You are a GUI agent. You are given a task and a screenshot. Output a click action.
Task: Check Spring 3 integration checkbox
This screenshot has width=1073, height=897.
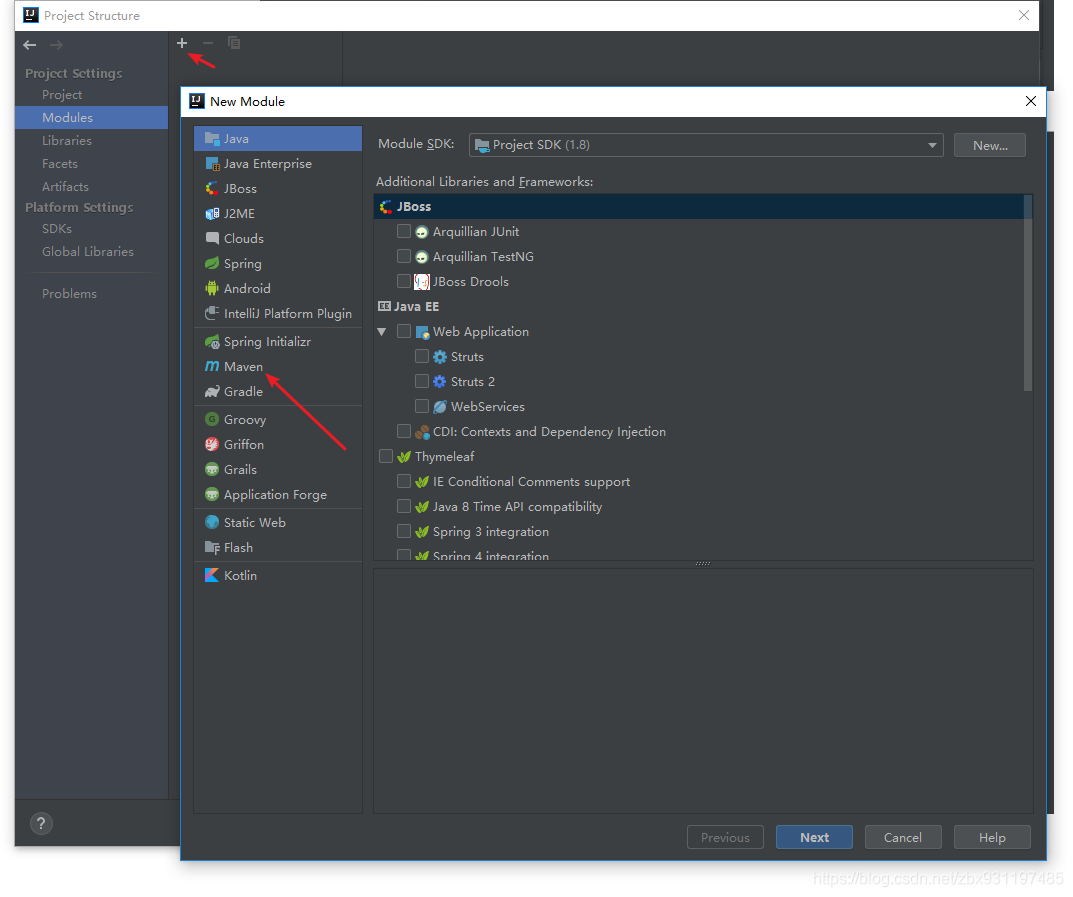(x=404, y=531)
